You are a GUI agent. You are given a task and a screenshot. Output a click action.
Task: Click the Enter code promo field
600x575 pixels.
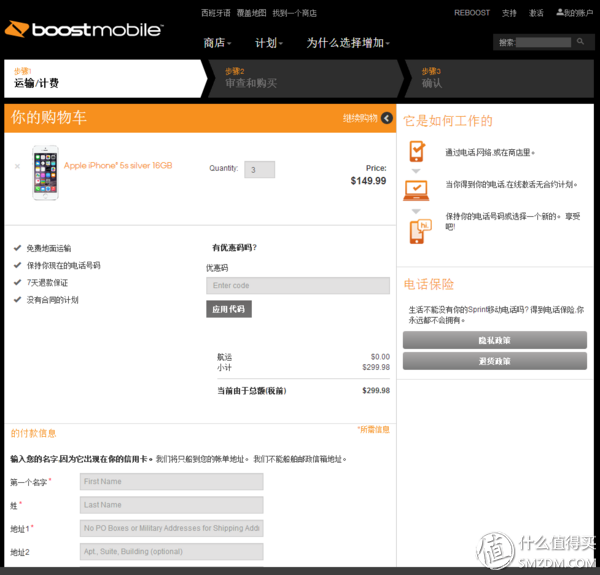[x=298, y=285]
